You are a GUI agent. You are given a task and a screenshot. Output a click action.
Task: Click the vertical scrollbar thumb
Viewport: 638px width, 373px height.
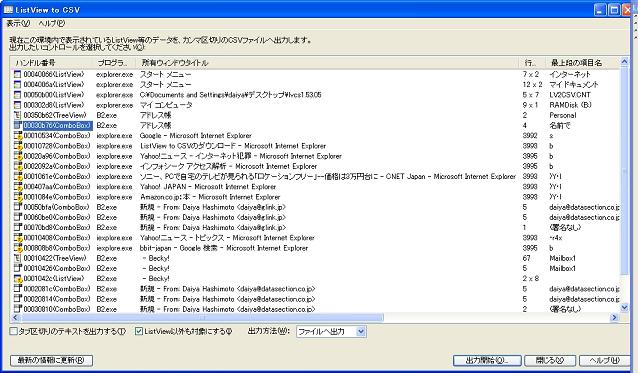tap(624, 171)
